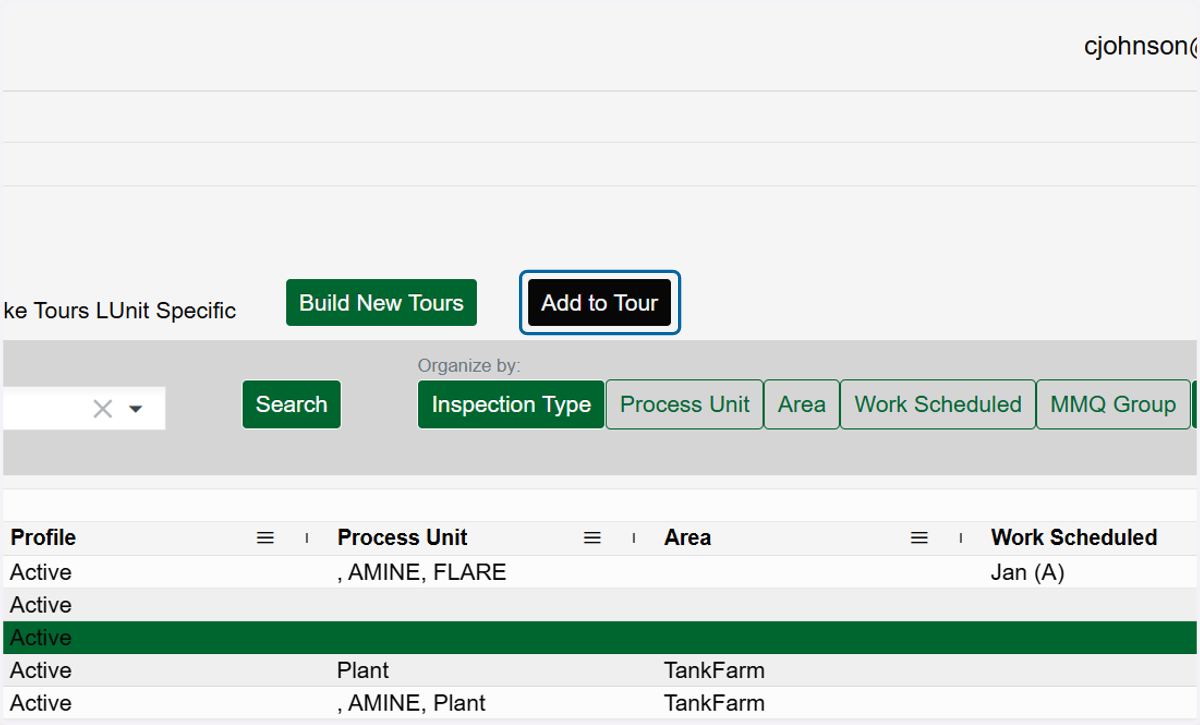
Task: Open the Process Unit column menu icon
Action: click(x=592, y=538)
